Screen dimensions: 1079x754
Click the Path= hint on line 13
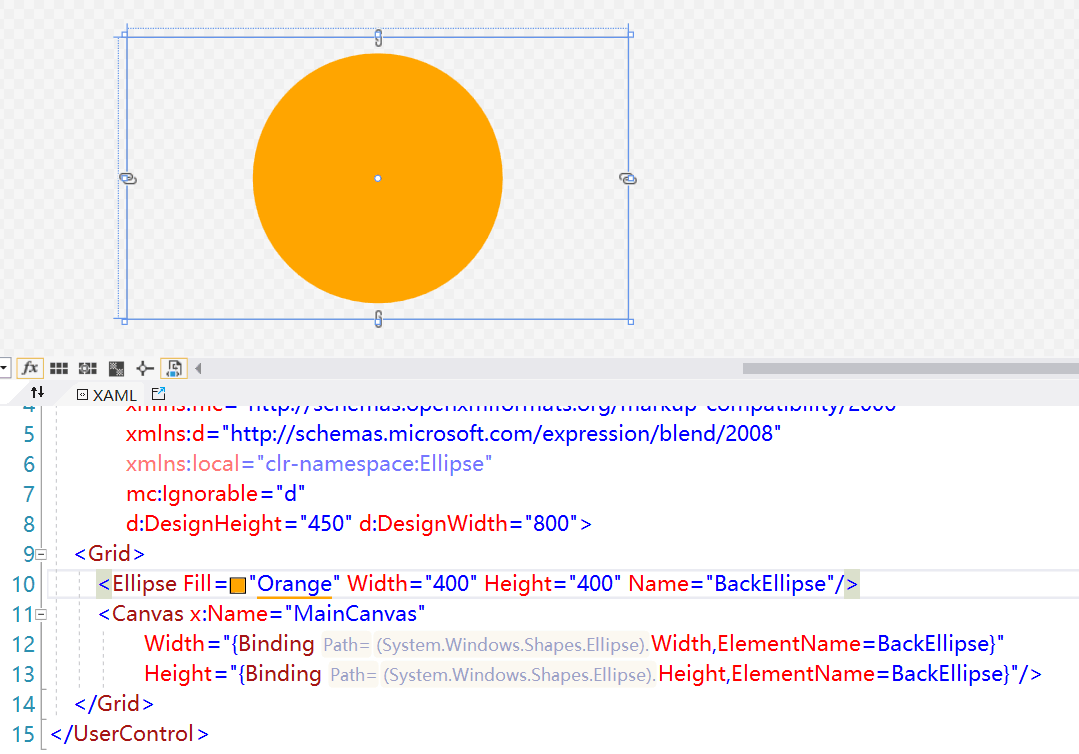click(353, 675)
